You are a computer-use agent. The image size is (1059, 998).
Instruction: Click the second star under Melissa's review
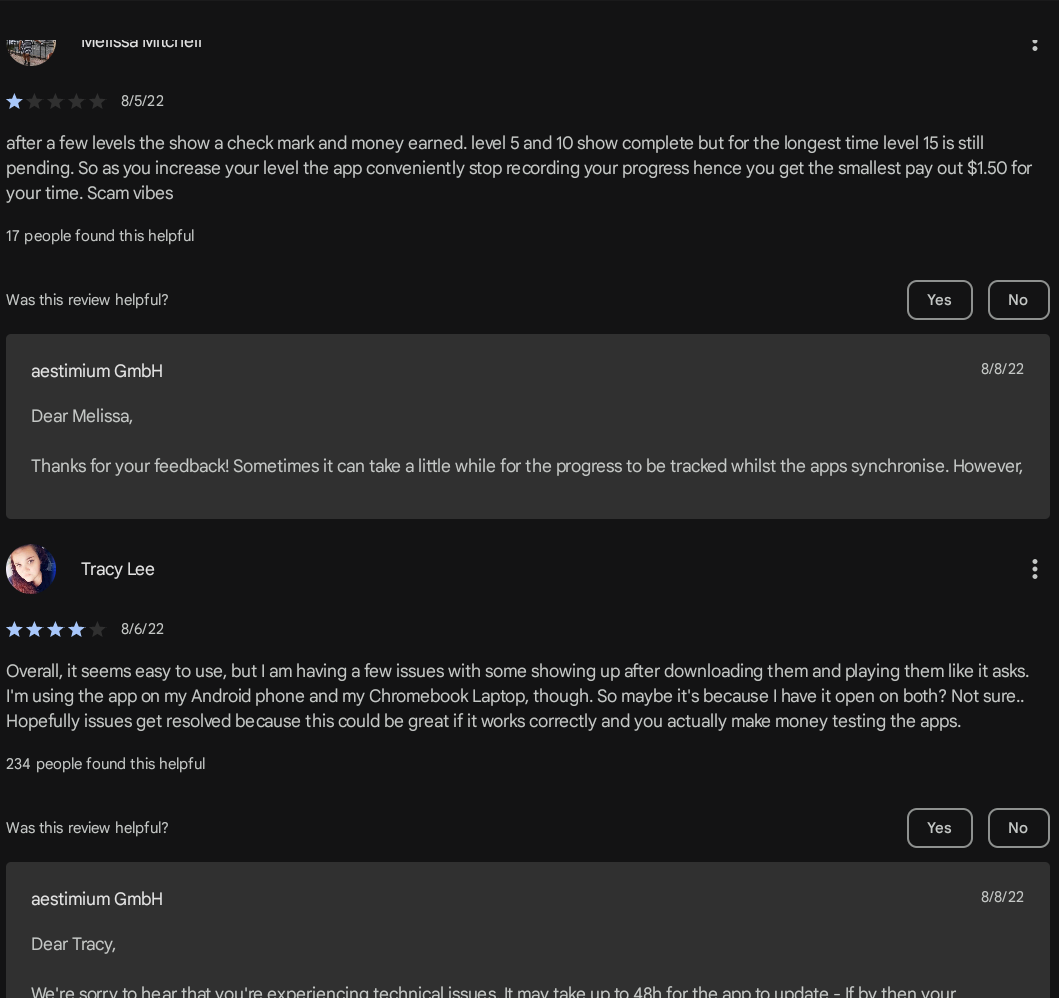point(35,101)
